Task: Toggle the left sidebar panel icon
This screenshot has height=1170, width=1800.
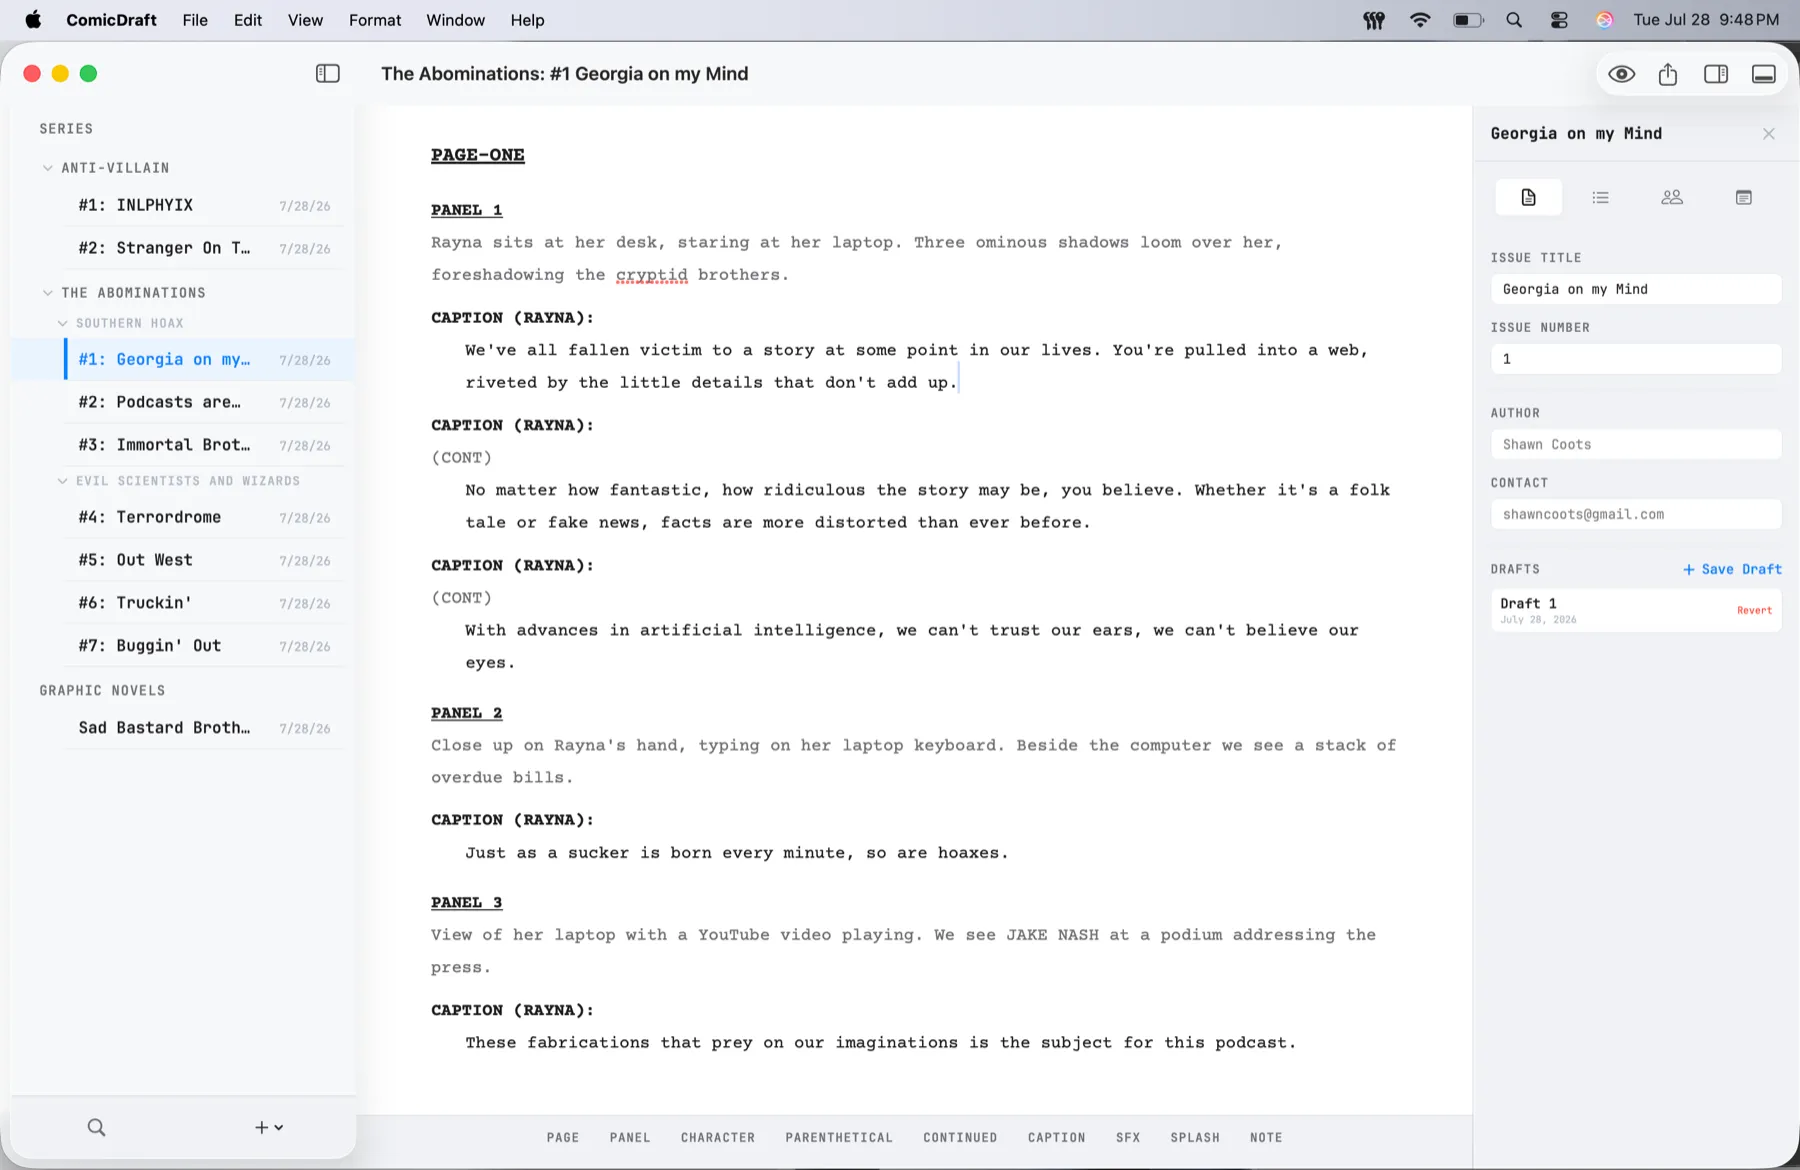Action: 327,74
